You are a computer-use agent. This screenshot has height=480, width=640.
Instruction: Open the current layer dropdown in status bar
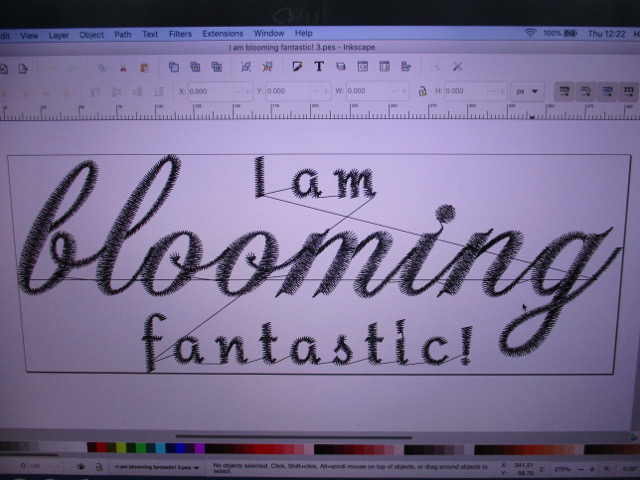click(x=156, y=467)
